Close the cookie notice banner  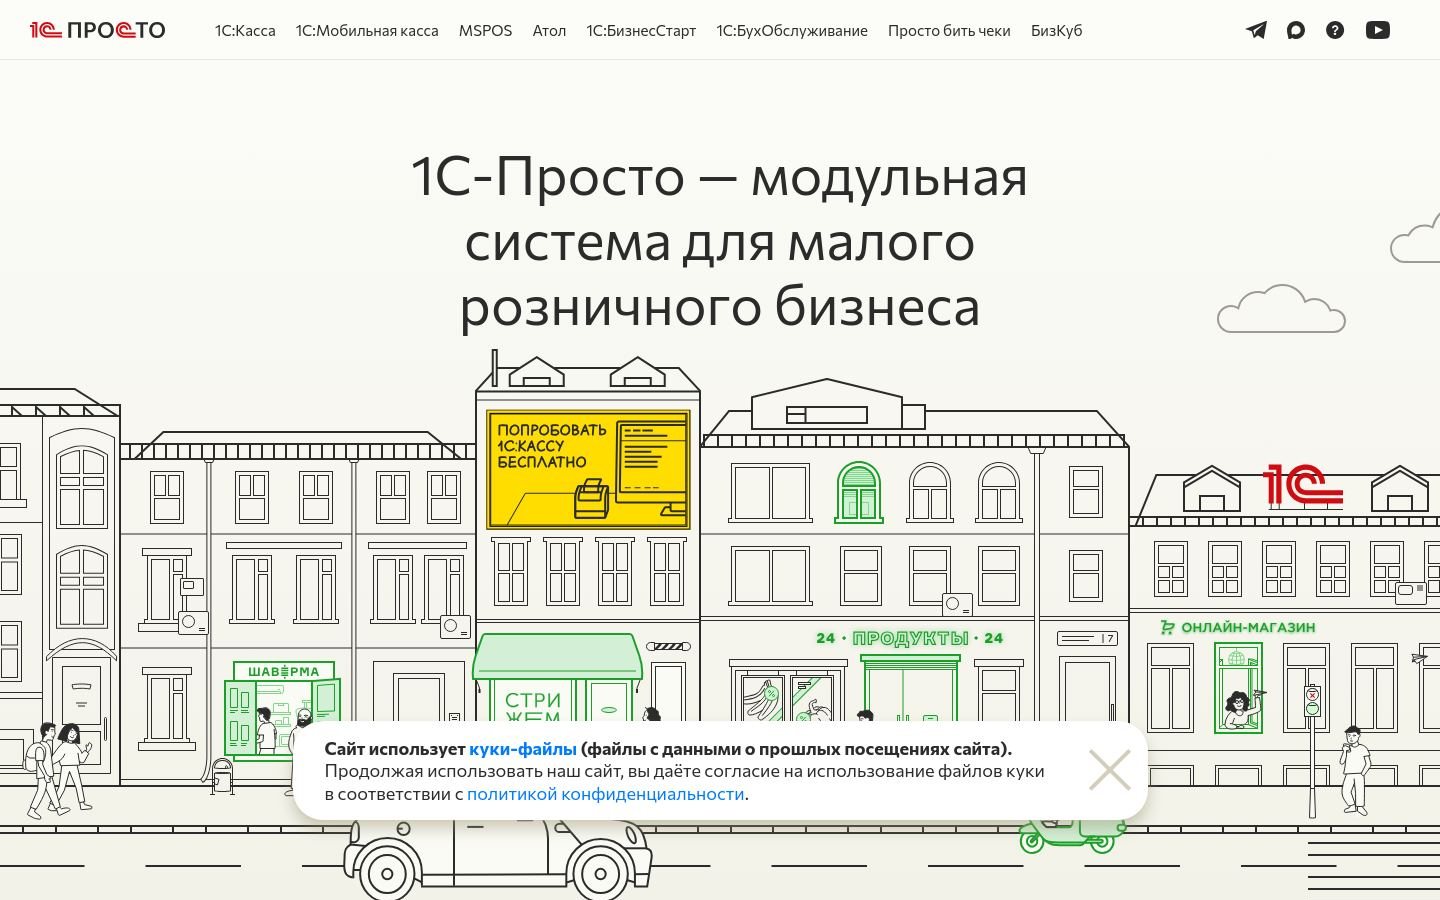pos(1109,770)
